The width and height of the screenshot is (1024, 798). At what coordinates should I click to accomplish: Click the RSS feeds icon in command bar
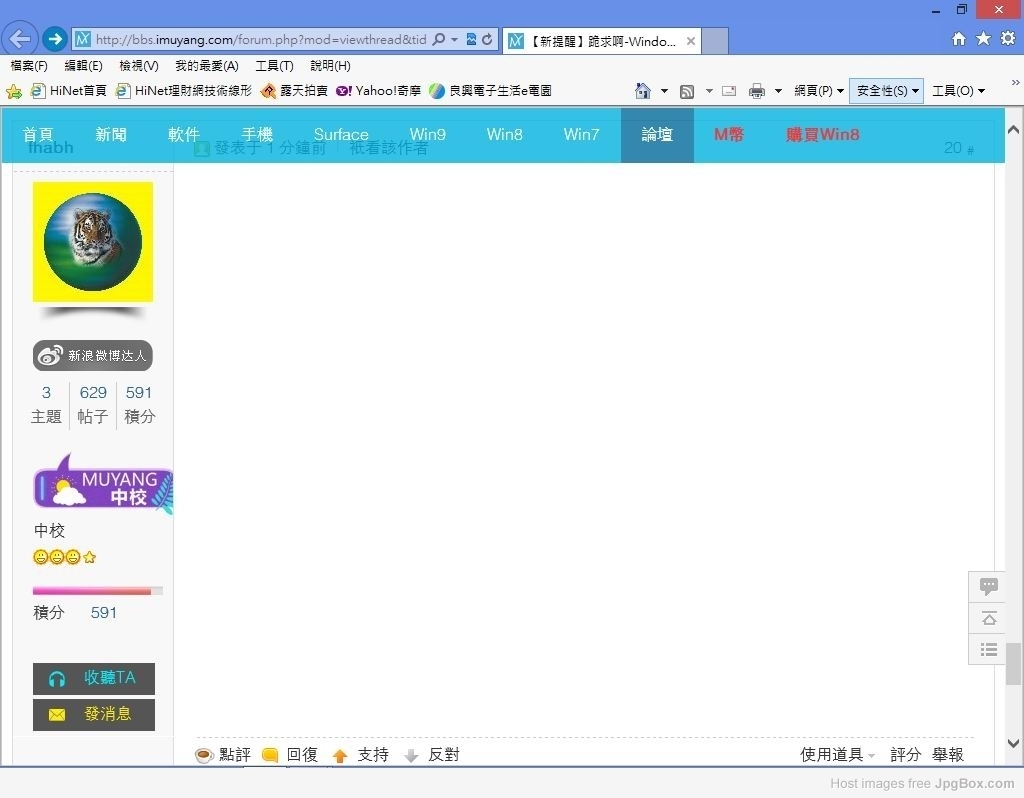click(x=687, y=91)
